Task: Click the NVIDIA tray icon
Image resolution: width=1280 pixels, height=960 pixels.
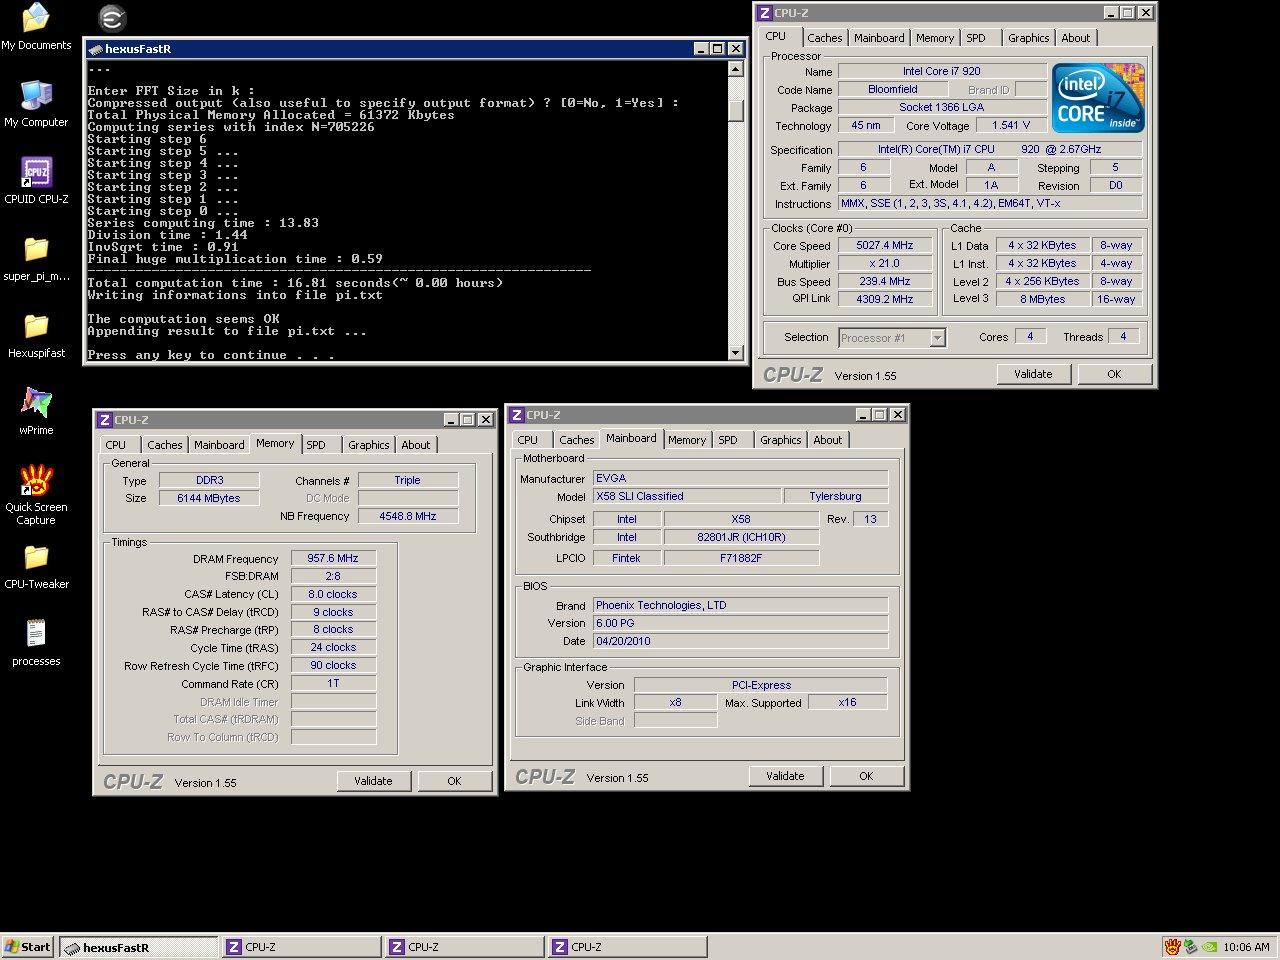Action: (x=1209, y=946)
